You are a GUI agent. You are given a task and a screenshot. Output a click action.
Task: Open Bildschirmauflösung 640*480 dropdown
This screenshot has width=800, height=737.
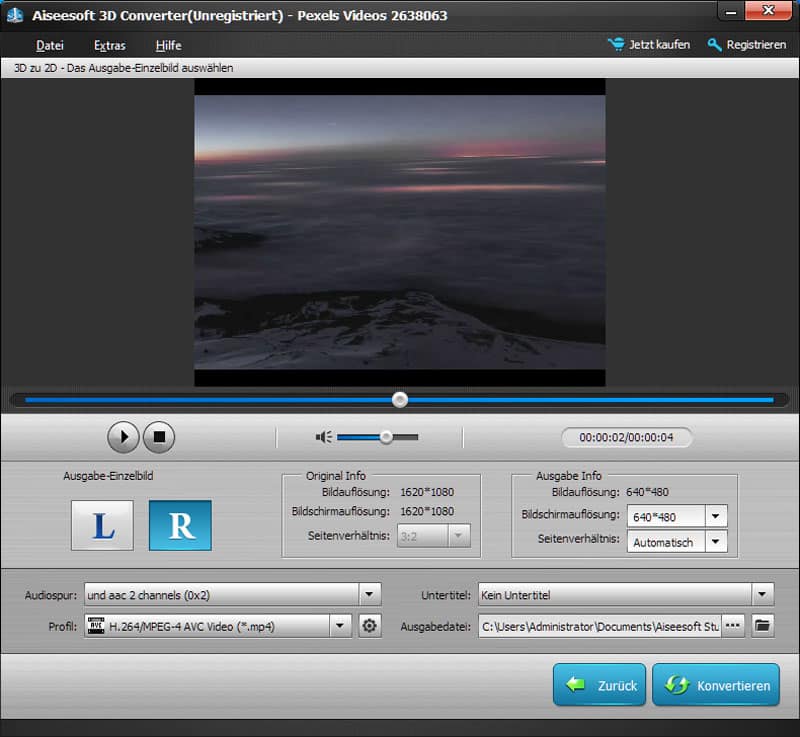716,517
